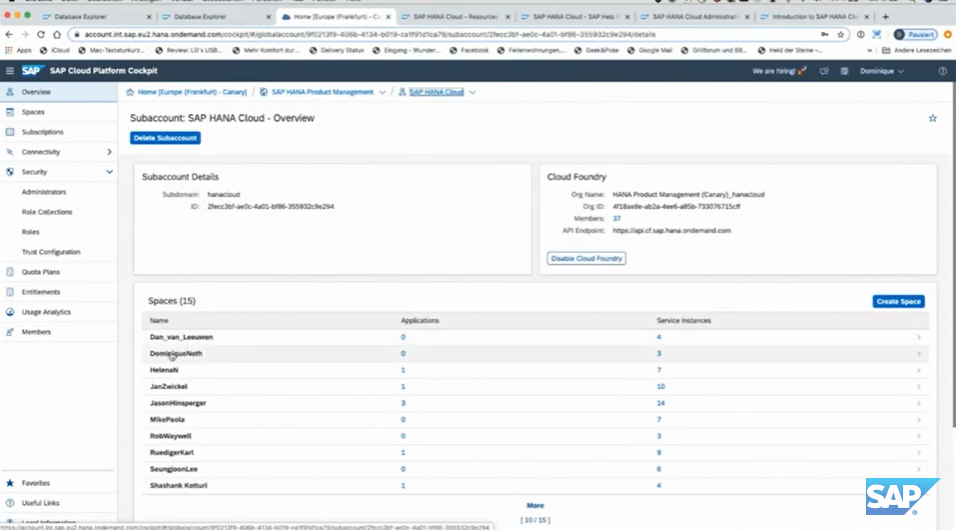Click the Members sidebar icon
The height and width of the screenshot is (530, 956).
10,332
